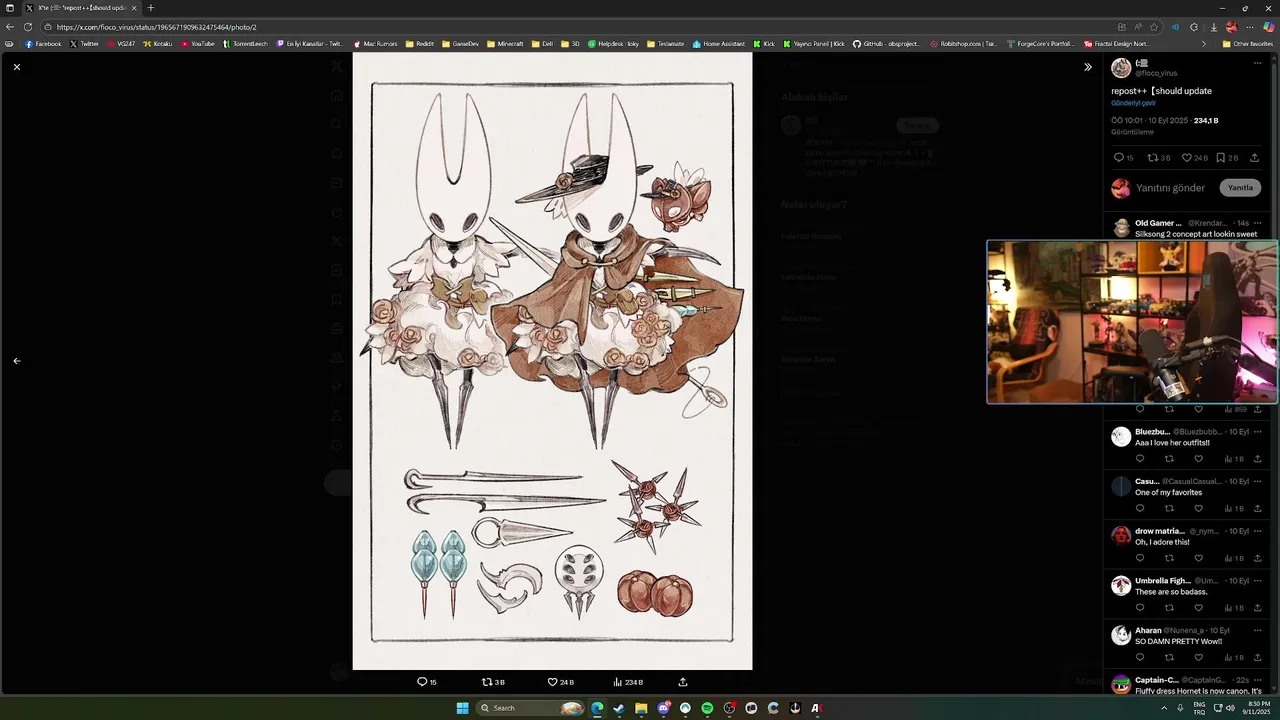
Task: Expand Other favorites folder
Action: (x=1248, y=44)
